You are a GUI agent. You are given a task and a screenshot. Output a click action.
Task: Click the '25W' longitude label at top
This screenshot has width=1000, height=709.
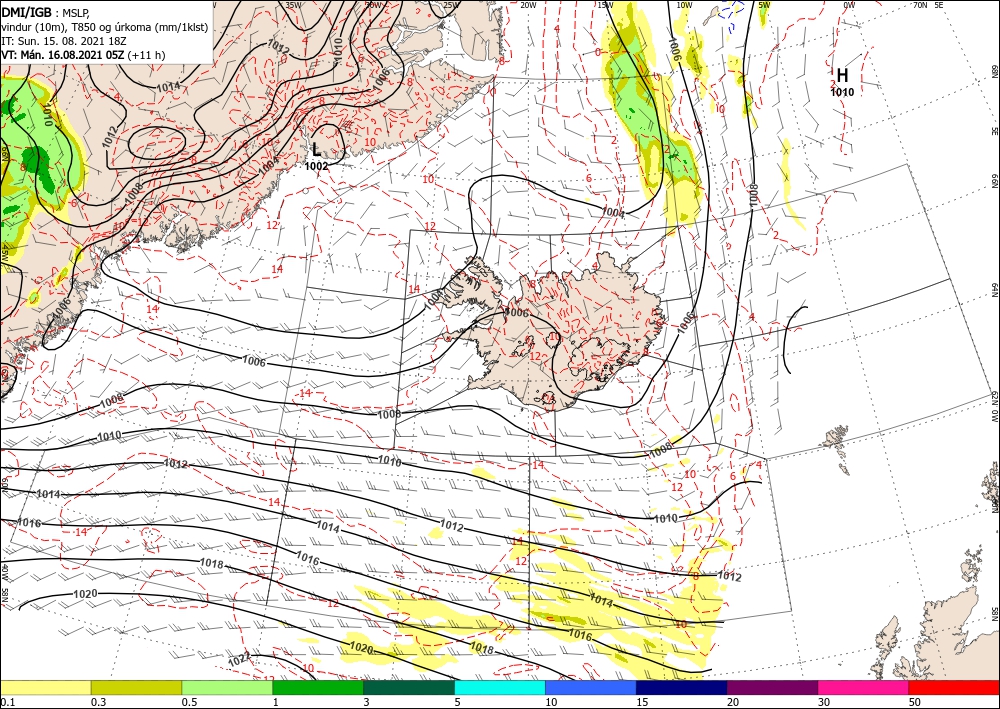(451, 5)
